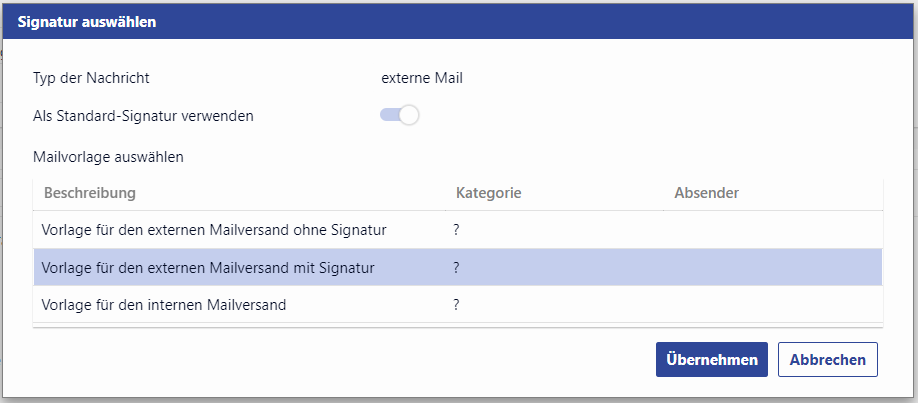Click the 'Als Standard-Signatur verwenden' label
The width and height of the screenshot is (918, 403).
point(143,115)
